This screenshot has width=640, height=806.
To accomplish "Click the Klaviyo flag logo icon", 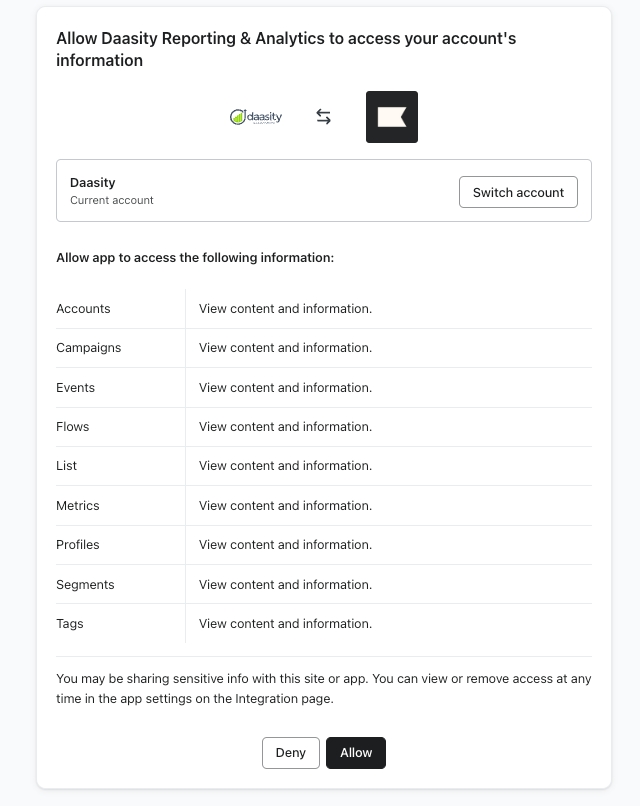I will click(x=391, y=117).
